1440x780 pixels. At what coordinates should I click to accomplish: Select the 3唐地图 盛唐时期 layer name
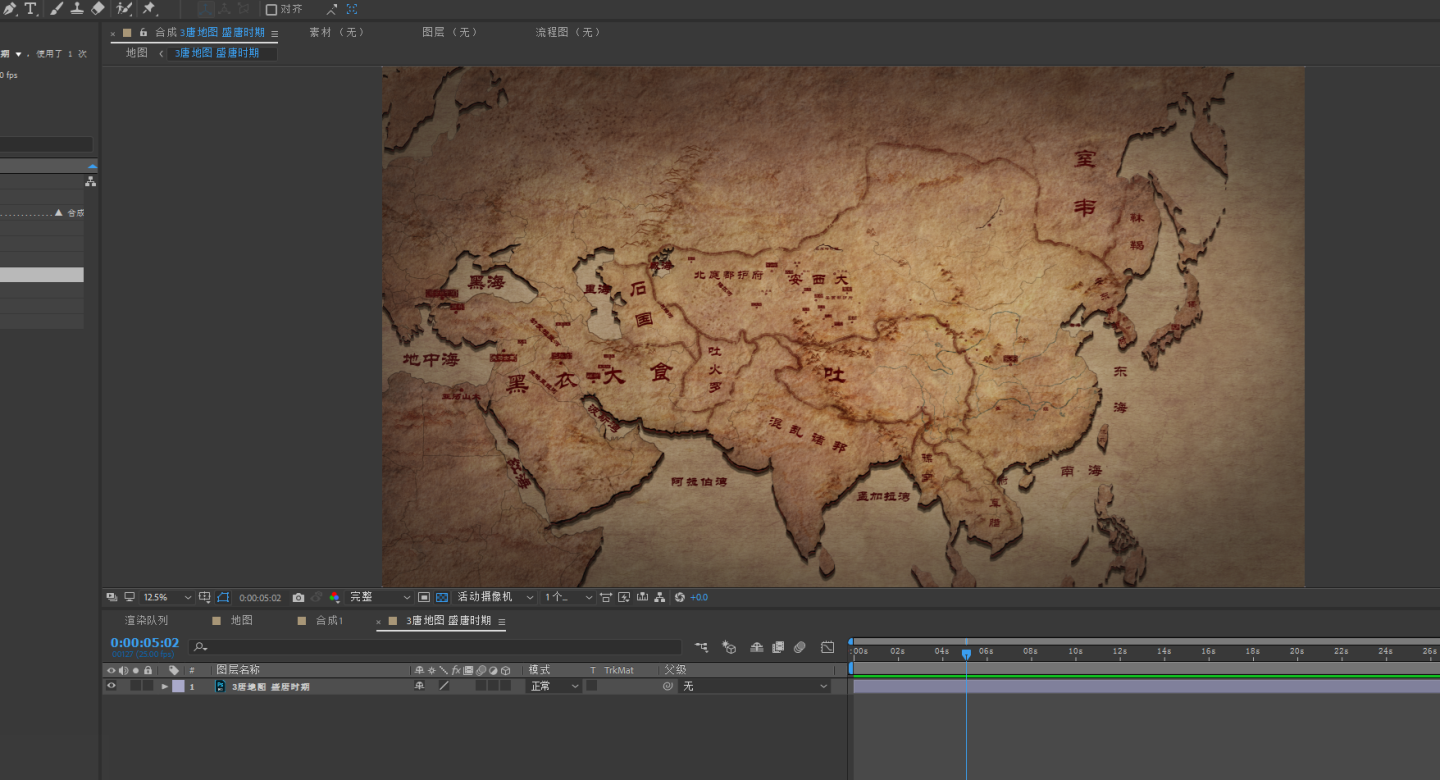click(x=271, y=687)
